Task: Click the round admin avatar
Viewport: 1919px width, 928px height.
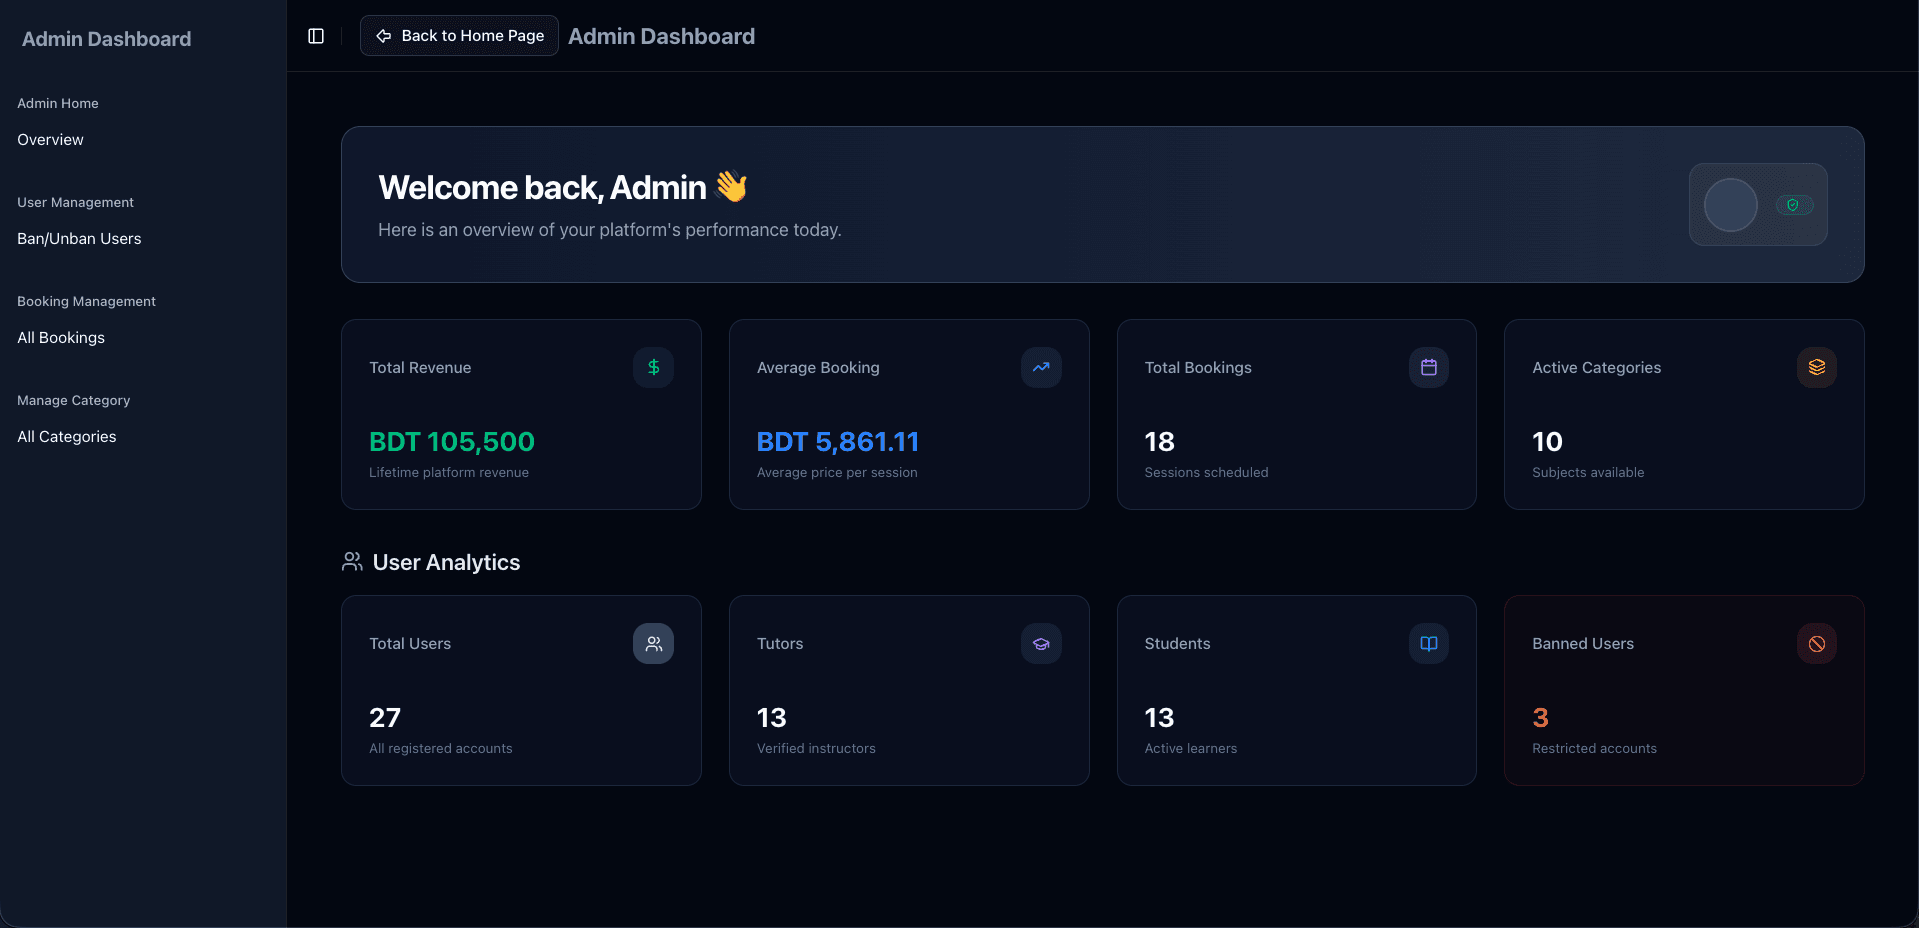Action: tap(1731, 205)
